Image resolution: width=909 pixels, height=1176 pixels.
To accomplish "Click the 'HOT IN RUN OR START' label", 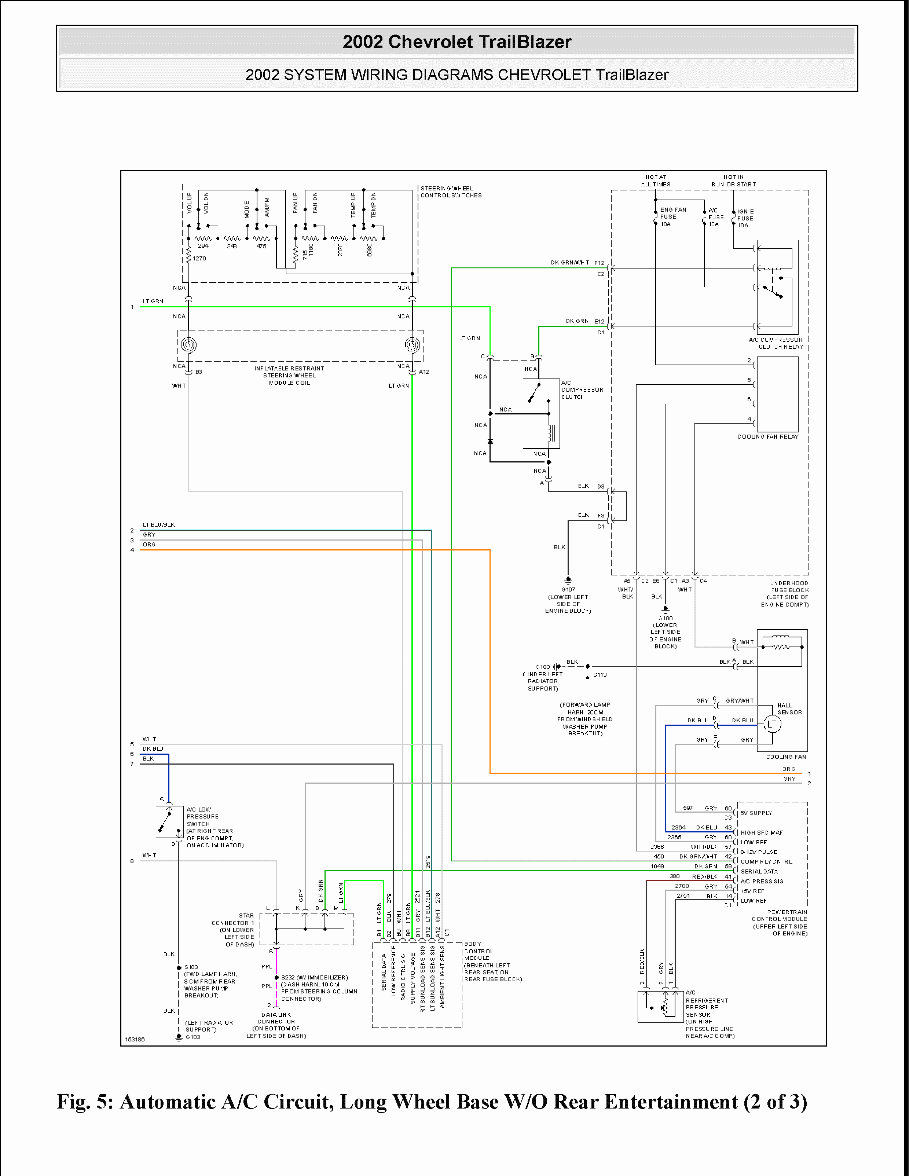I will pos(734,180).
